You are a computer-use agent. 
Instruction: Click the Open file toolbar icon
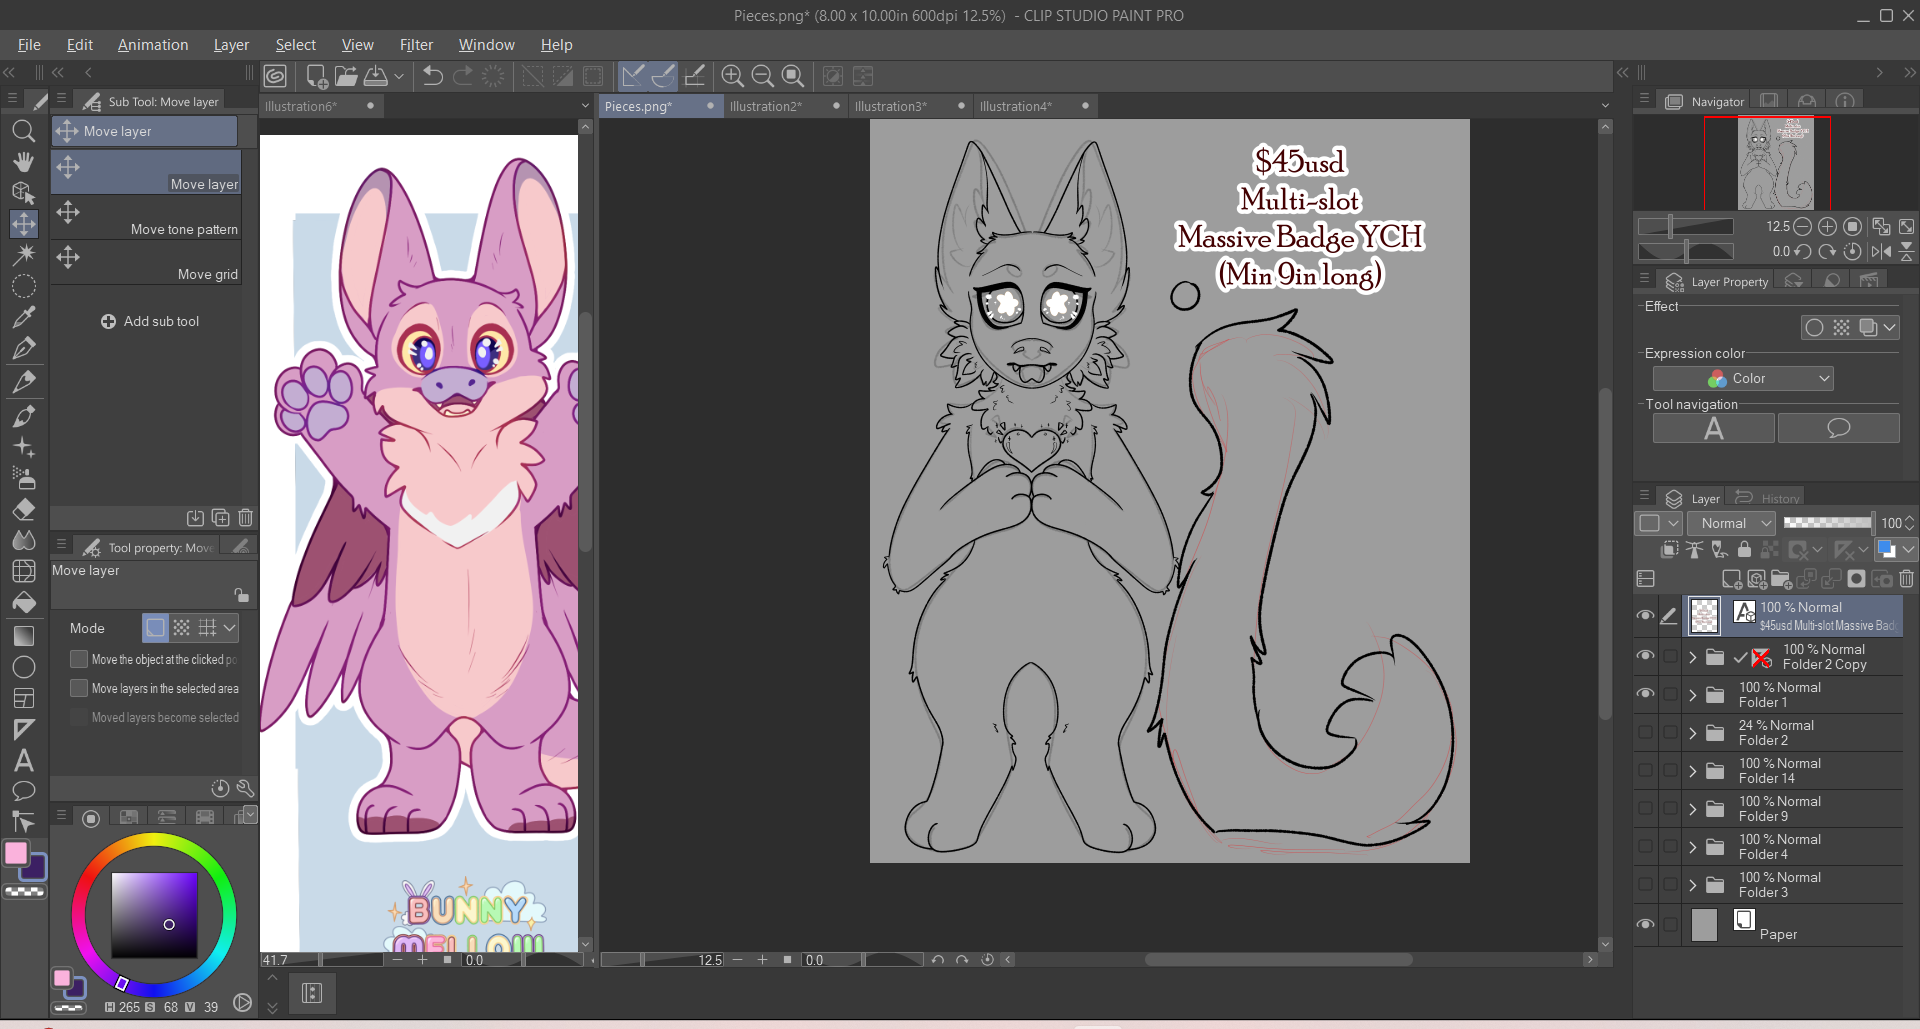coord(346,76)
